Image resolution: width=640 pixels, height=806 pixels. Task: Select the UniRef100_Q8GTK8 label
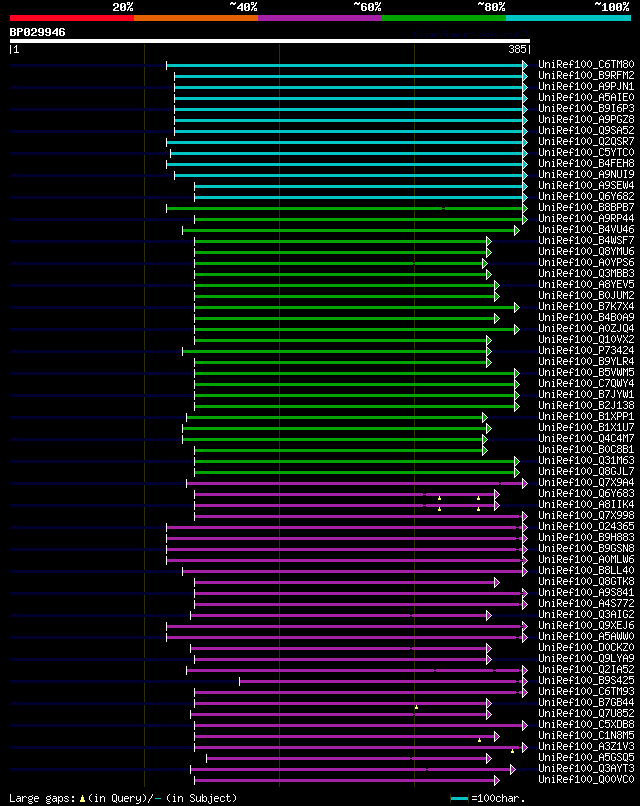[586, 581]
